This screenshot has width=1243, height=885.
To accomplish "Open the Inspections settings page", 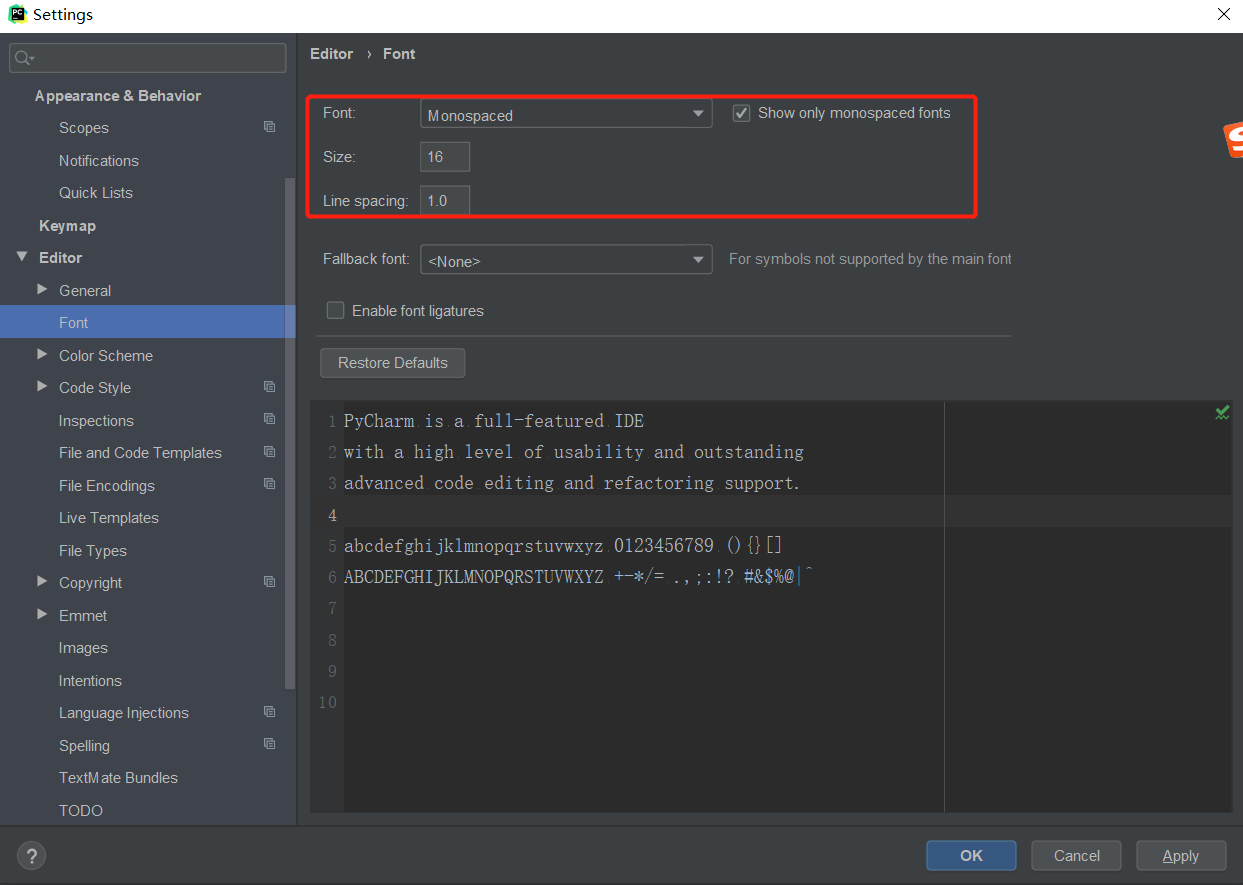I will [x=96, y=421].
